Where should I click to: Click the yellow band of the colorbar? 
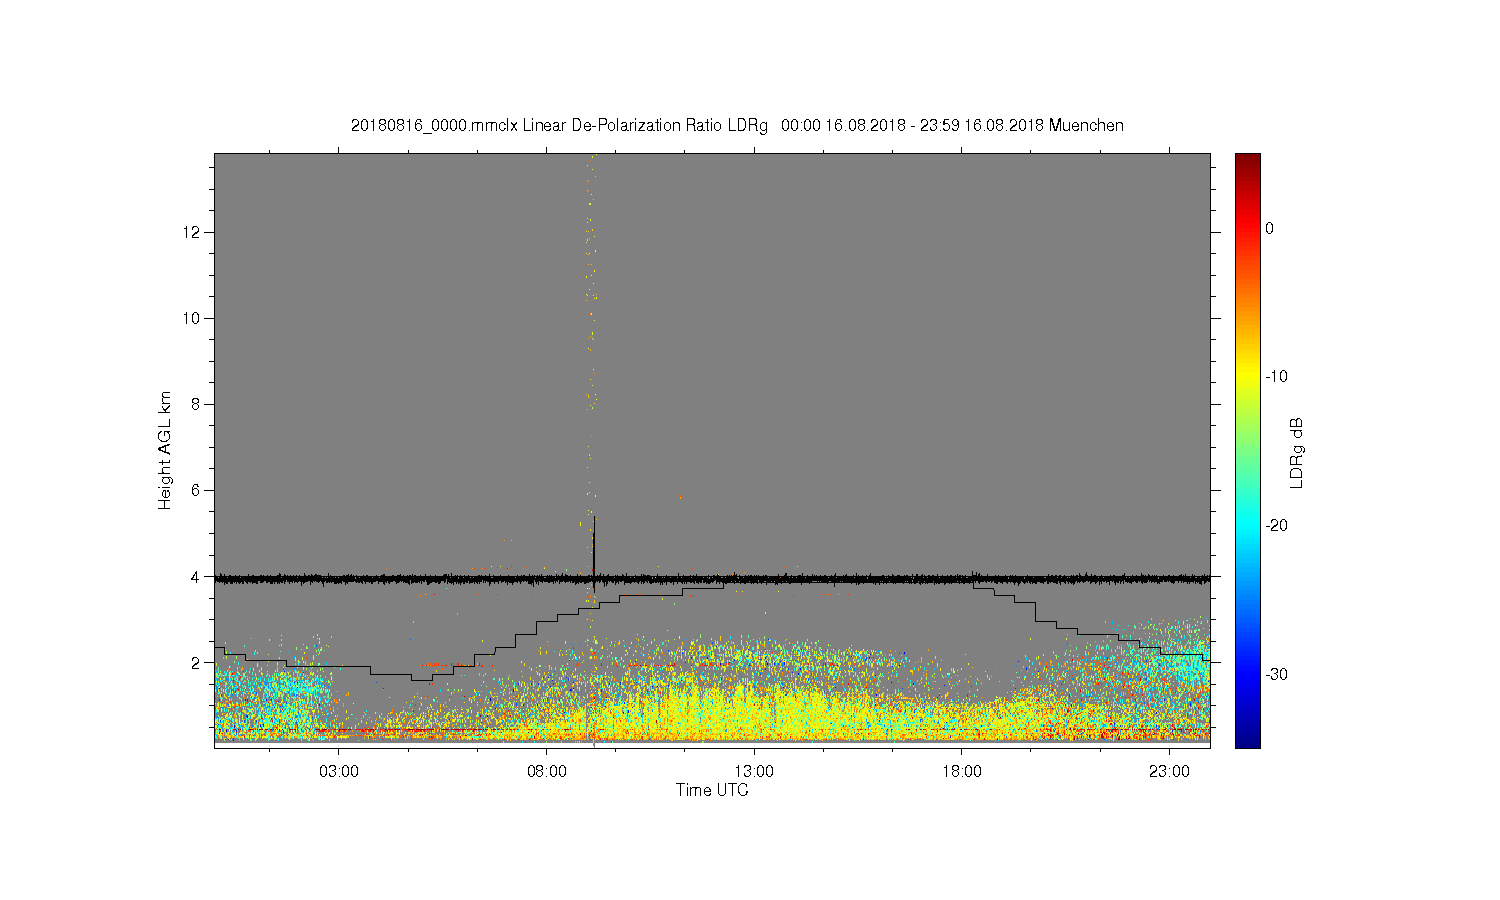pos(1248,377)
